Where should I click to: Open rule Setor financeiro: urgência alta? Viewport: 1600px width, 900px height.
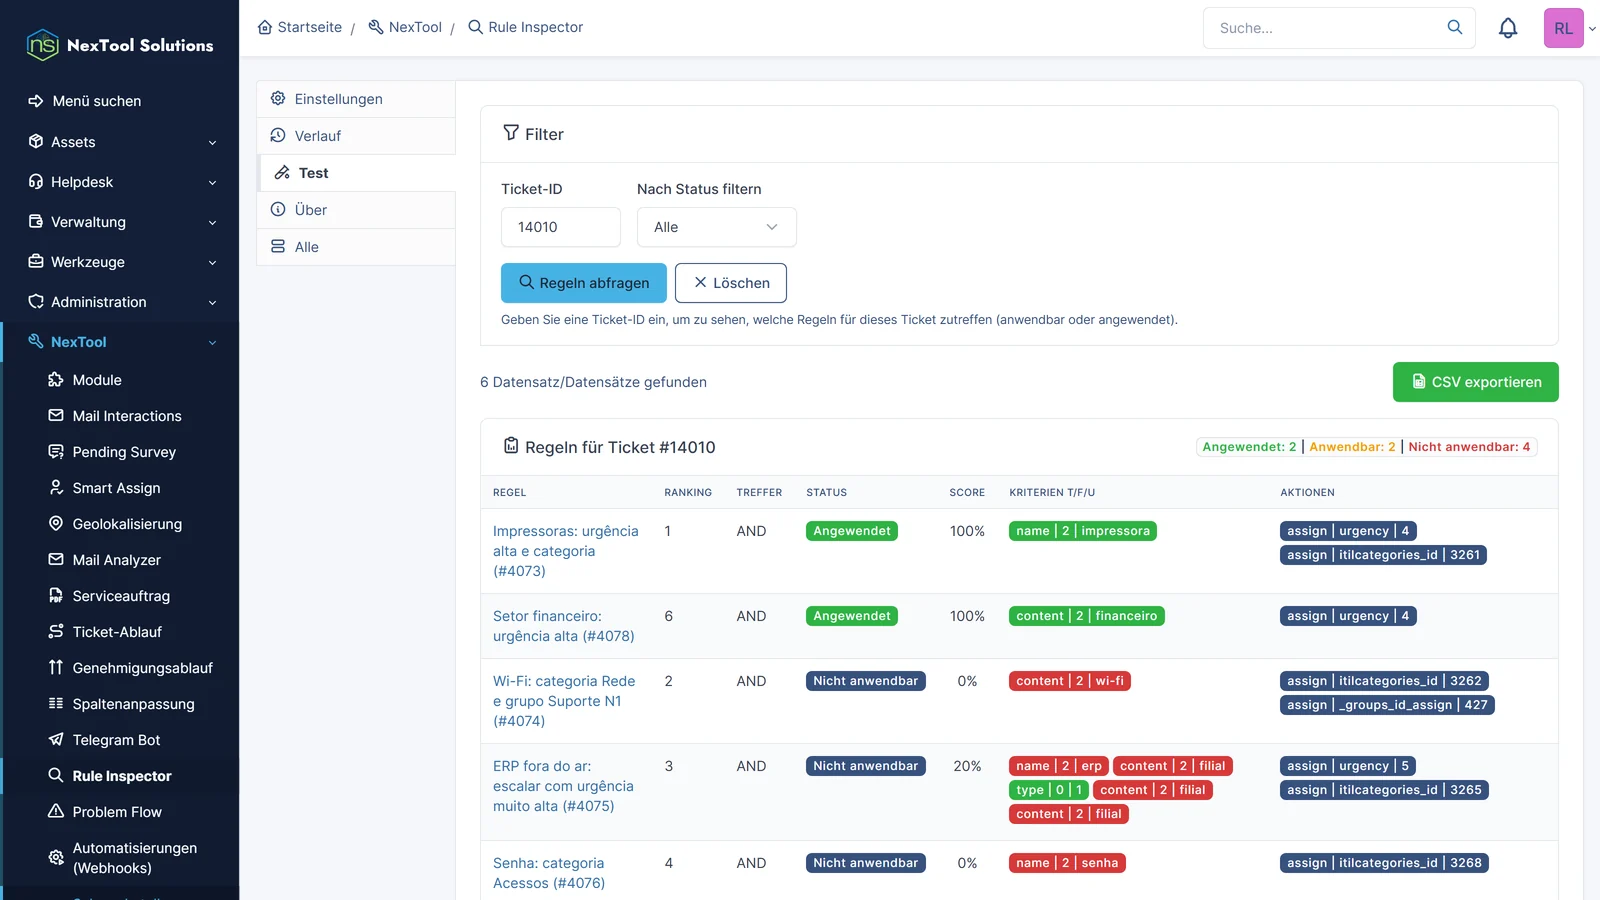click(x=564, y=626)
